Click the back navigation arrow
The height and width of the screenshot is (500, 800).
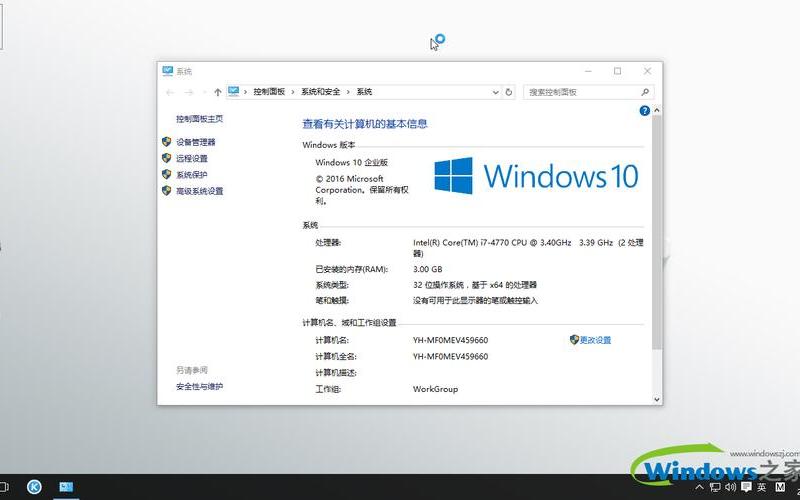[170, 92]
